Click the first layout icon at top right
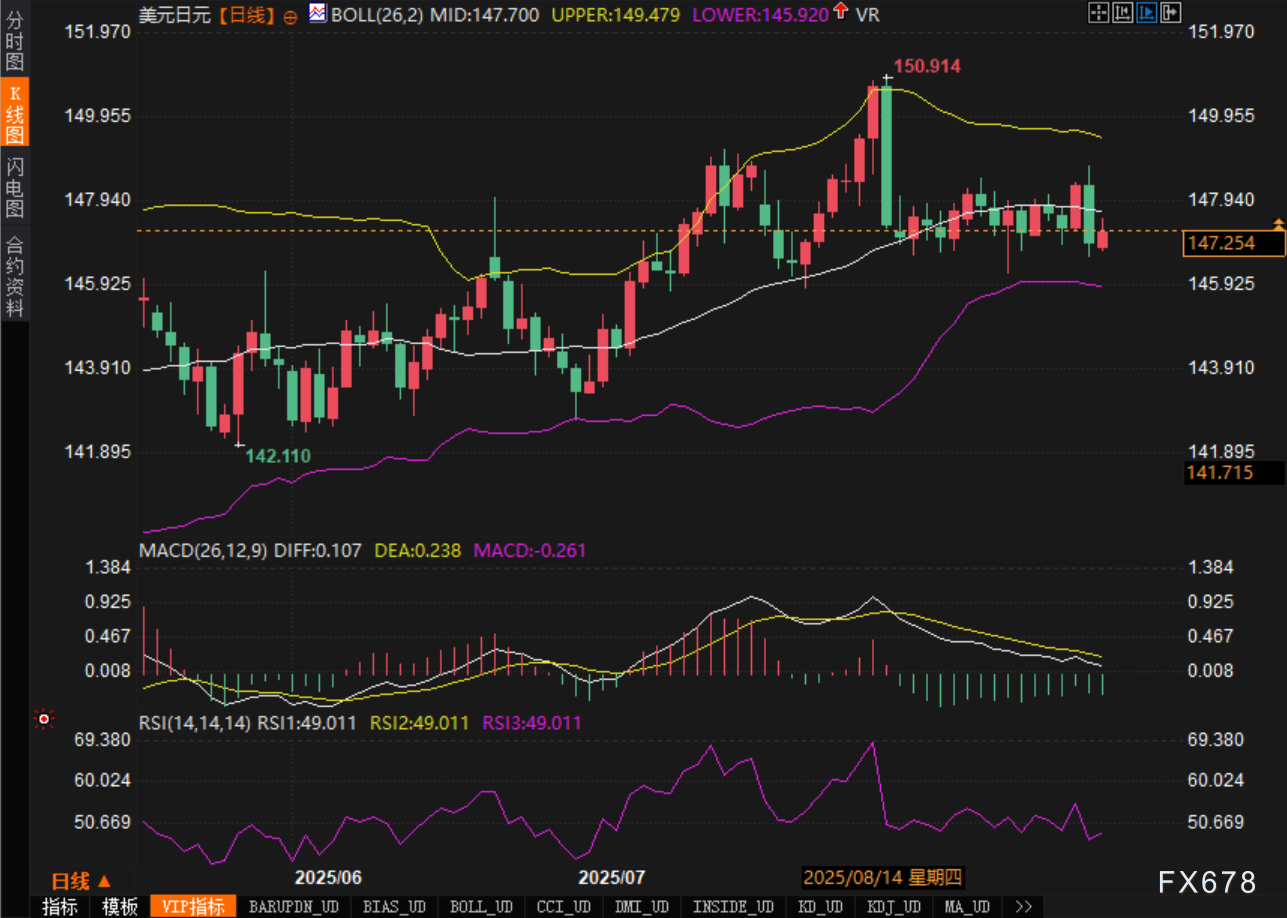This screenshot has height=918, width=1287. [x=1098, y=12]
